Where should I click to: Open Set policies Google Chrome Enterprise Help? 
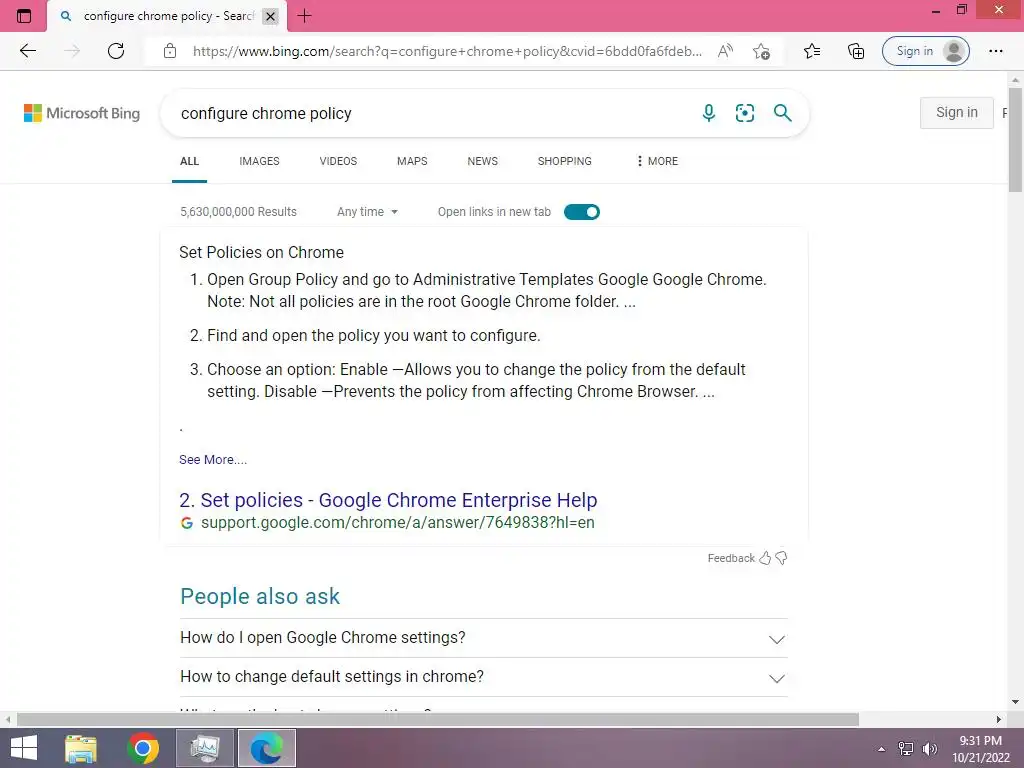point(388,500)
